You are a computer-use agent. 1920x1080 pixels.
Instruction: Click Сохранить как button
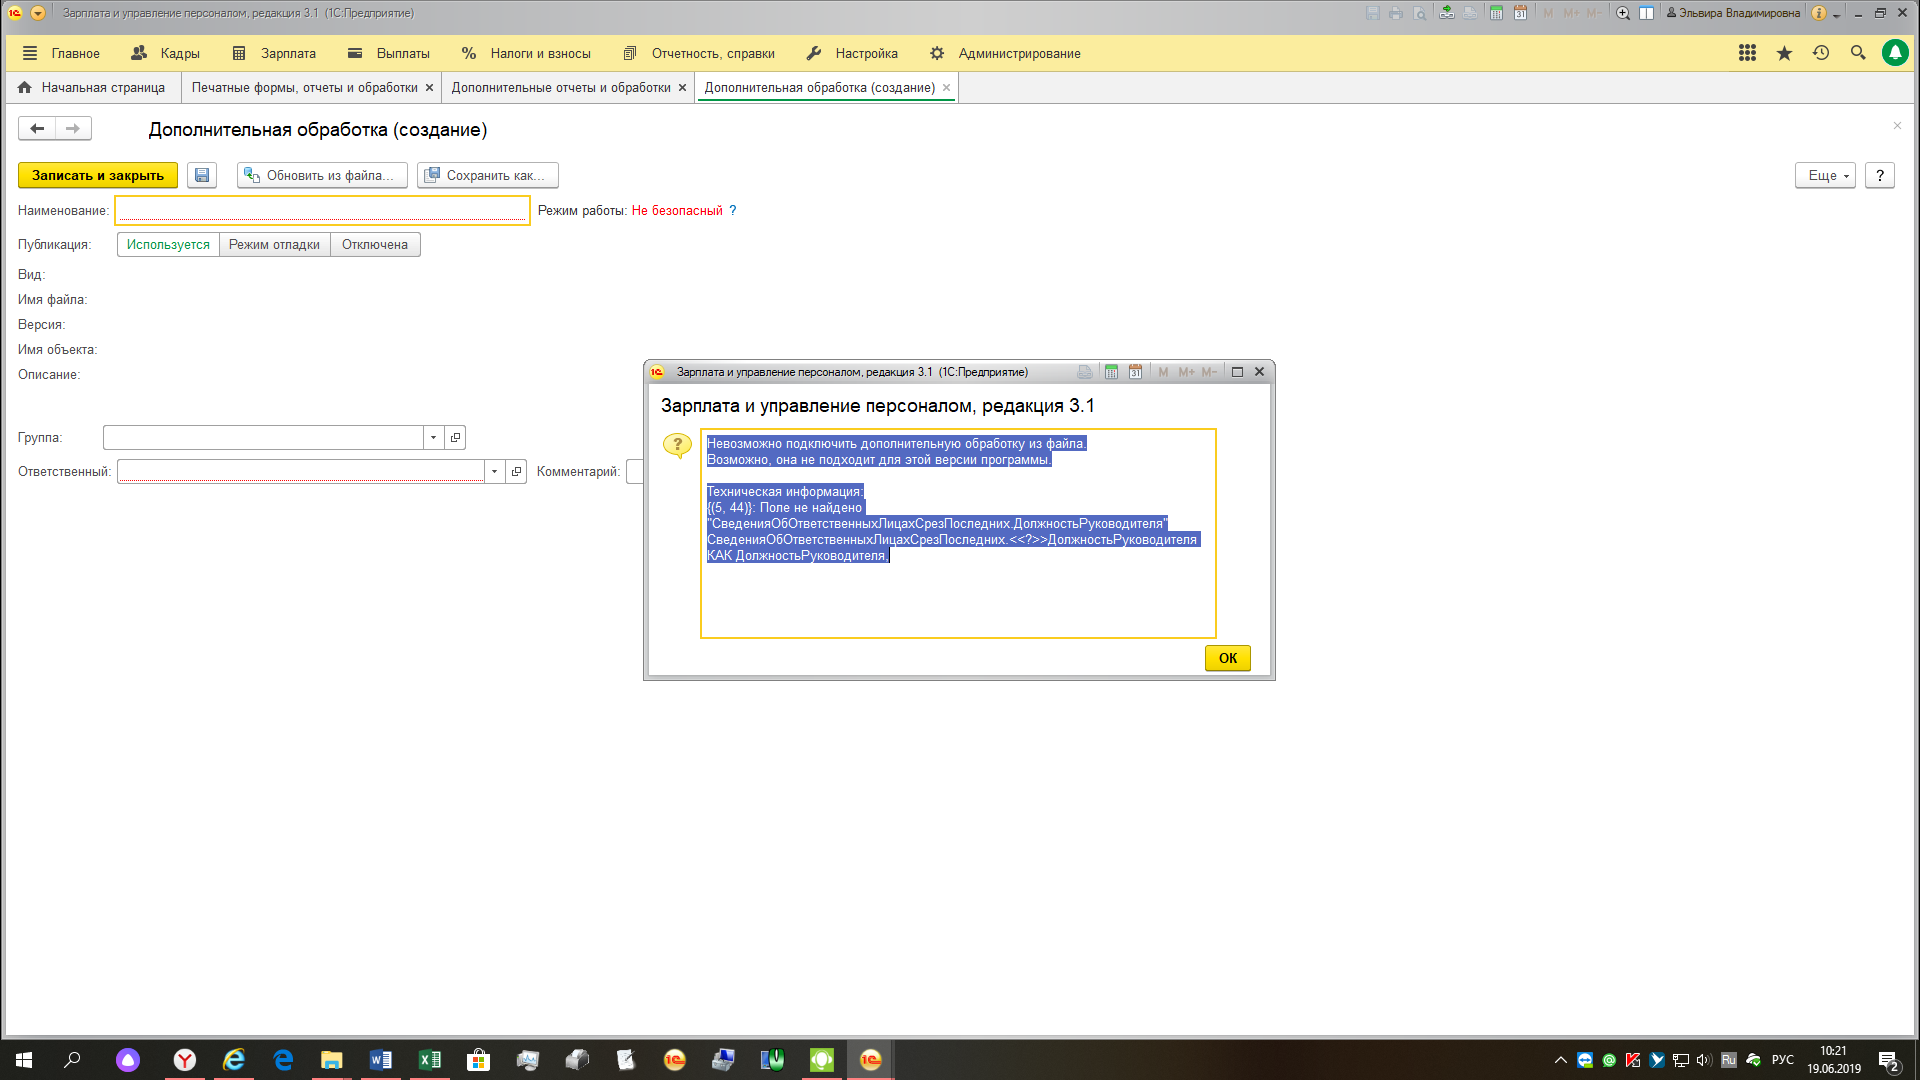488,175
